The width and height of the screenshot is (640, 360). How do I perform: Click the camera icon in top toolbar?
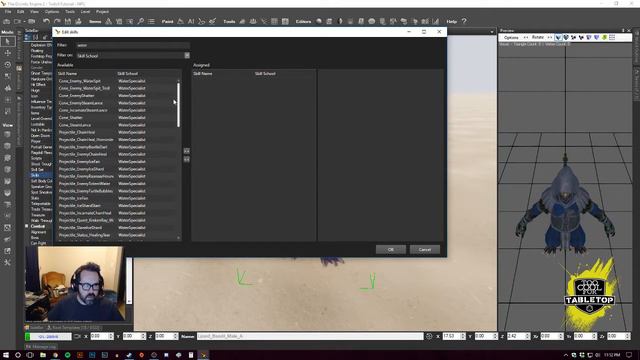tap(7, 21)
